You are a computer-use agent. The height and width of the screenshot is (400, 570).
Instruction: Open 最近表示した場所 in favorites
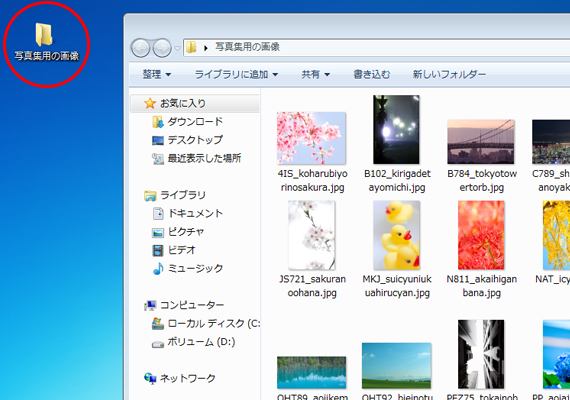coord(204,158)
